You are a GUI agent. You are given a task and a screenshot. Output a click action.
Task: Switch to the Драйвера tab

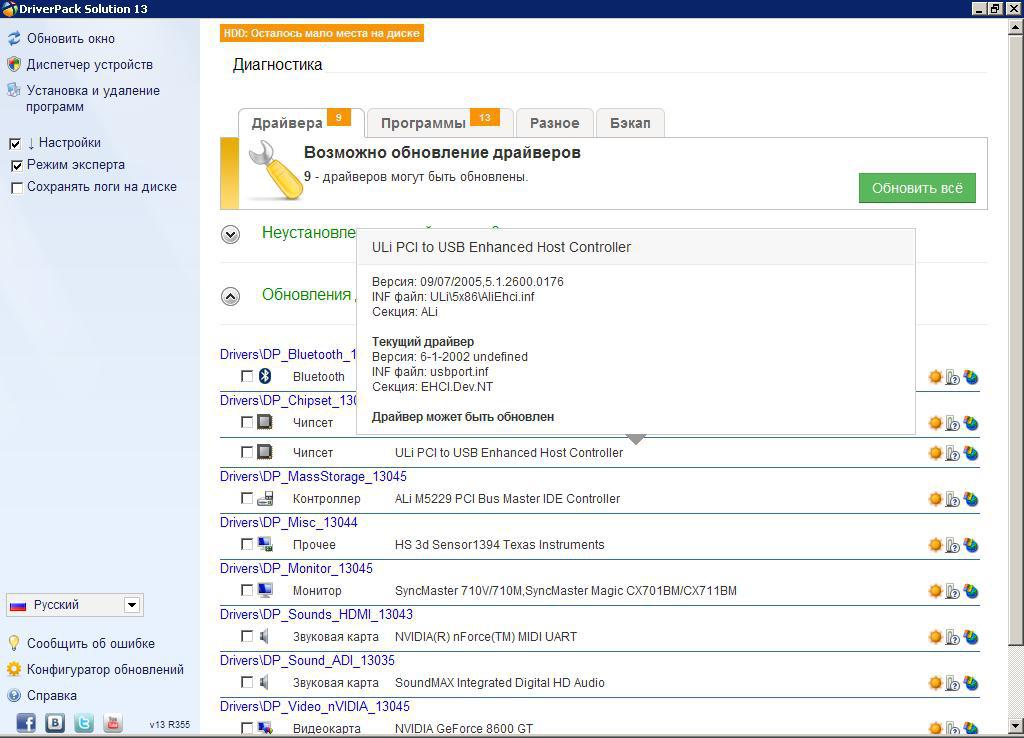click(300, 123)
